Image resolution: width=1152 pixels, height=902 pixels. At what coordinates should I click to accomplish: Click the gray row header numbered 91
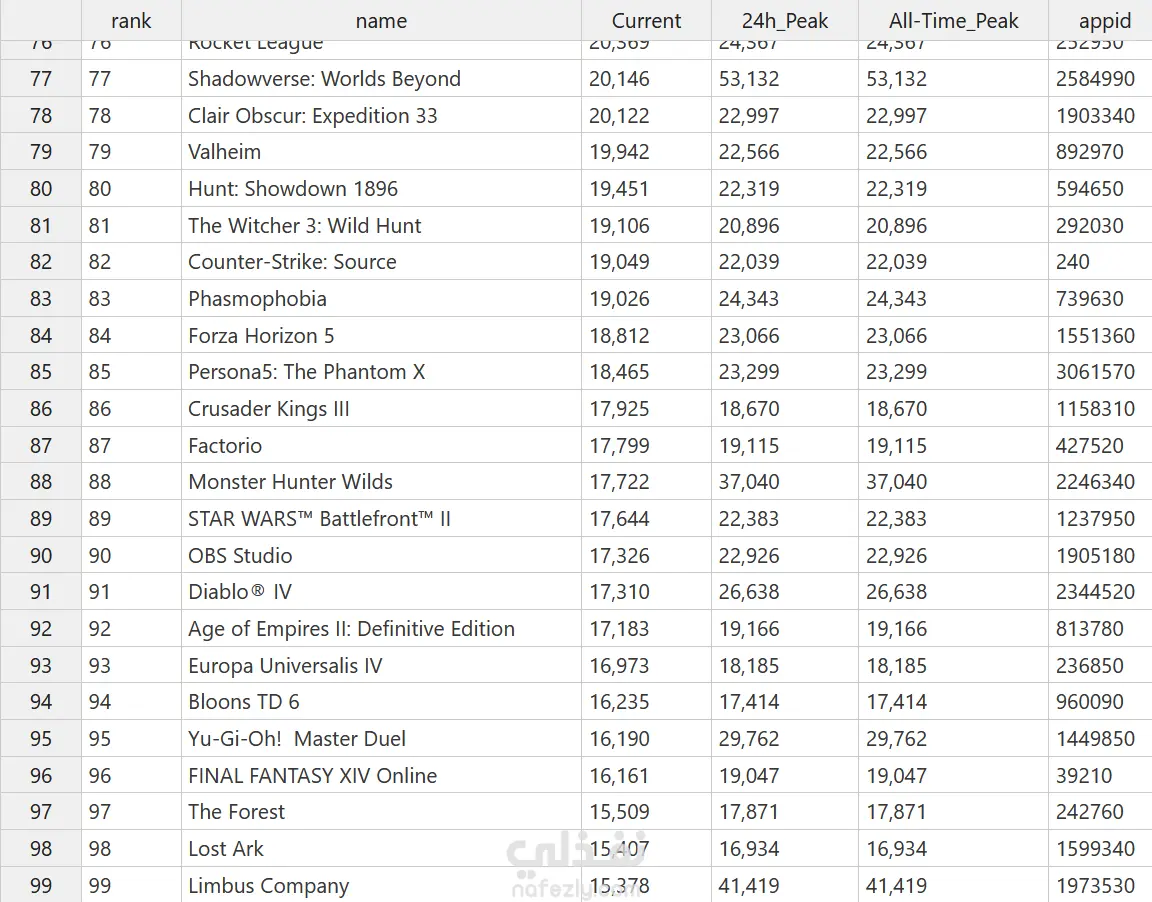coord(41,592)
